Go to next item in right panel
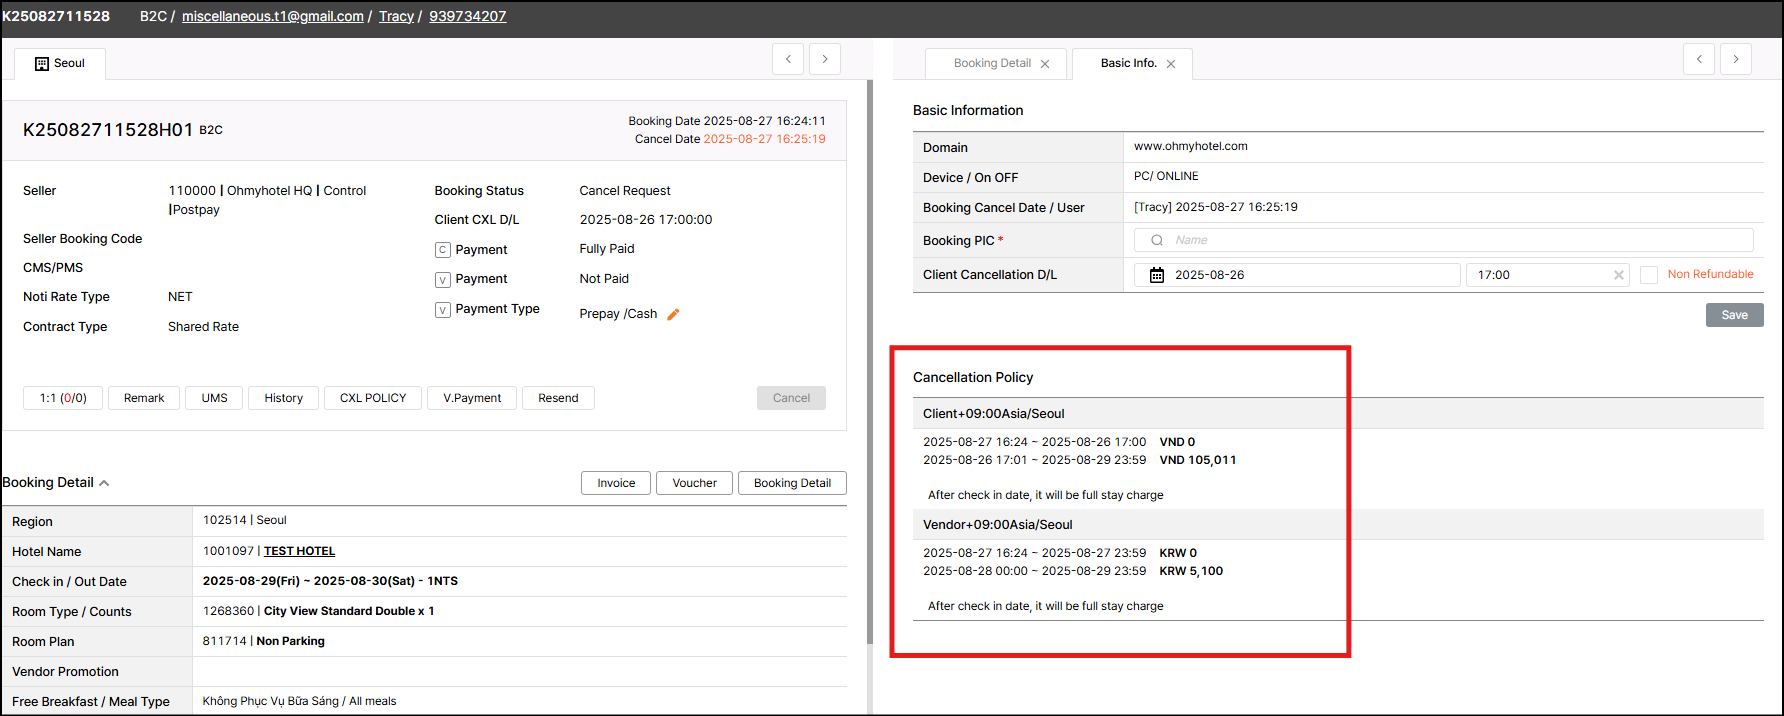The height and width of the screenshot is (716, 1784). click(x=1735, y=59)
